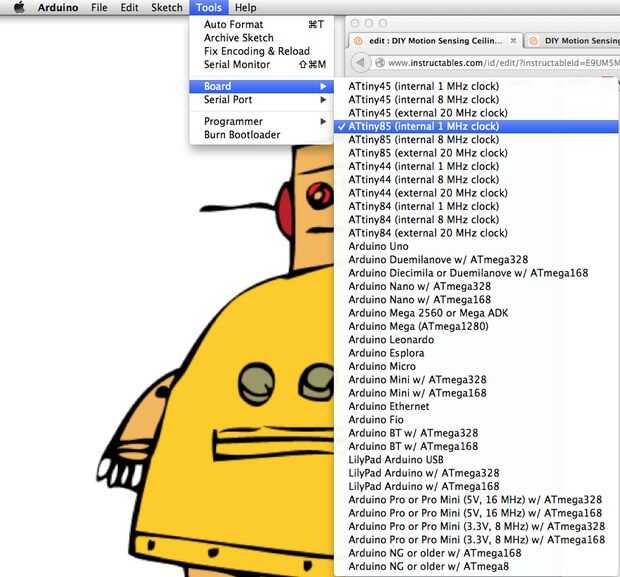
Task: Open the Help menu
Action: tap(245, 8)
